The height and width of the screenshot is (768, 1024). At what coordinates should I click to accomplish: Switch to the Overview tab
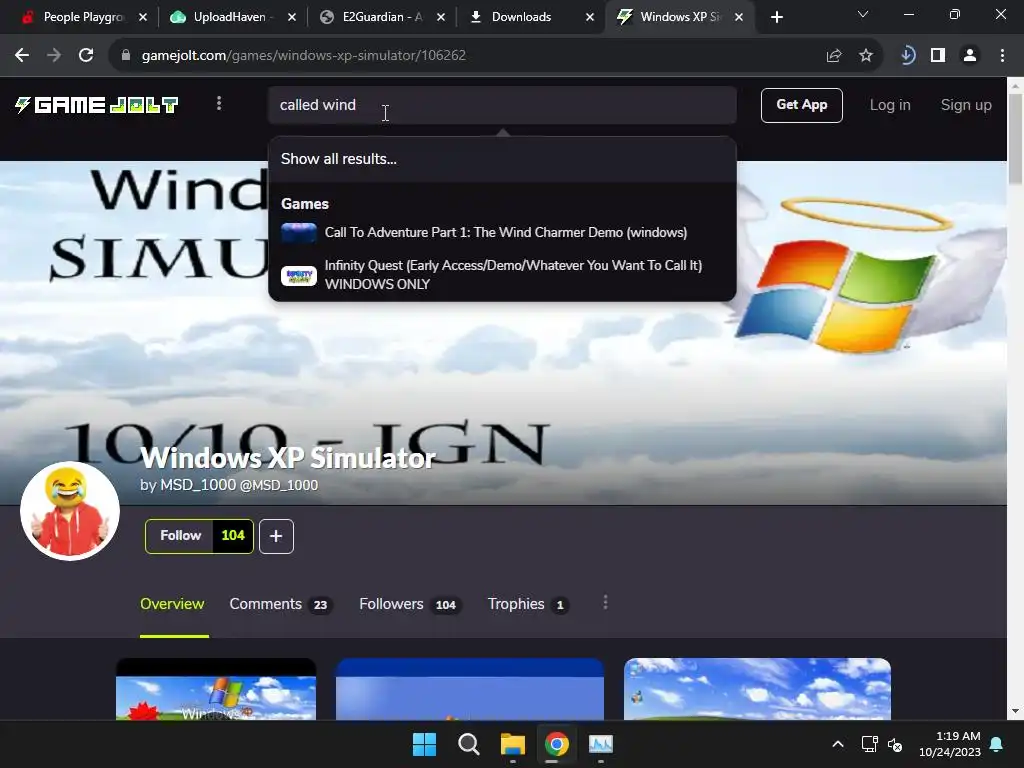172,604
